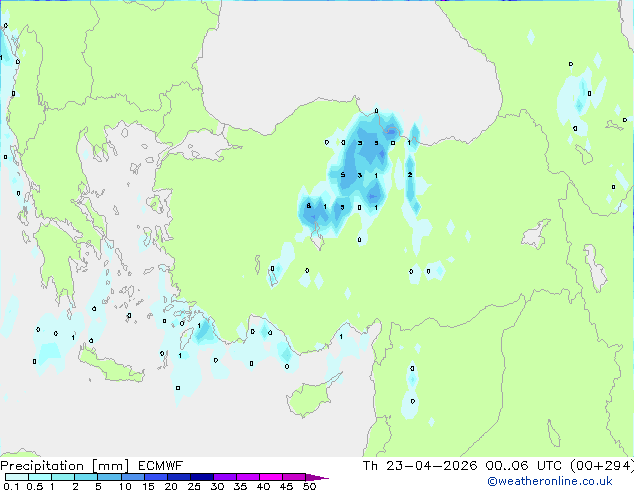The width and height of the screenshot is (634, 490).
Task: Click the island of Crete on the map
Action: [111, 365]
